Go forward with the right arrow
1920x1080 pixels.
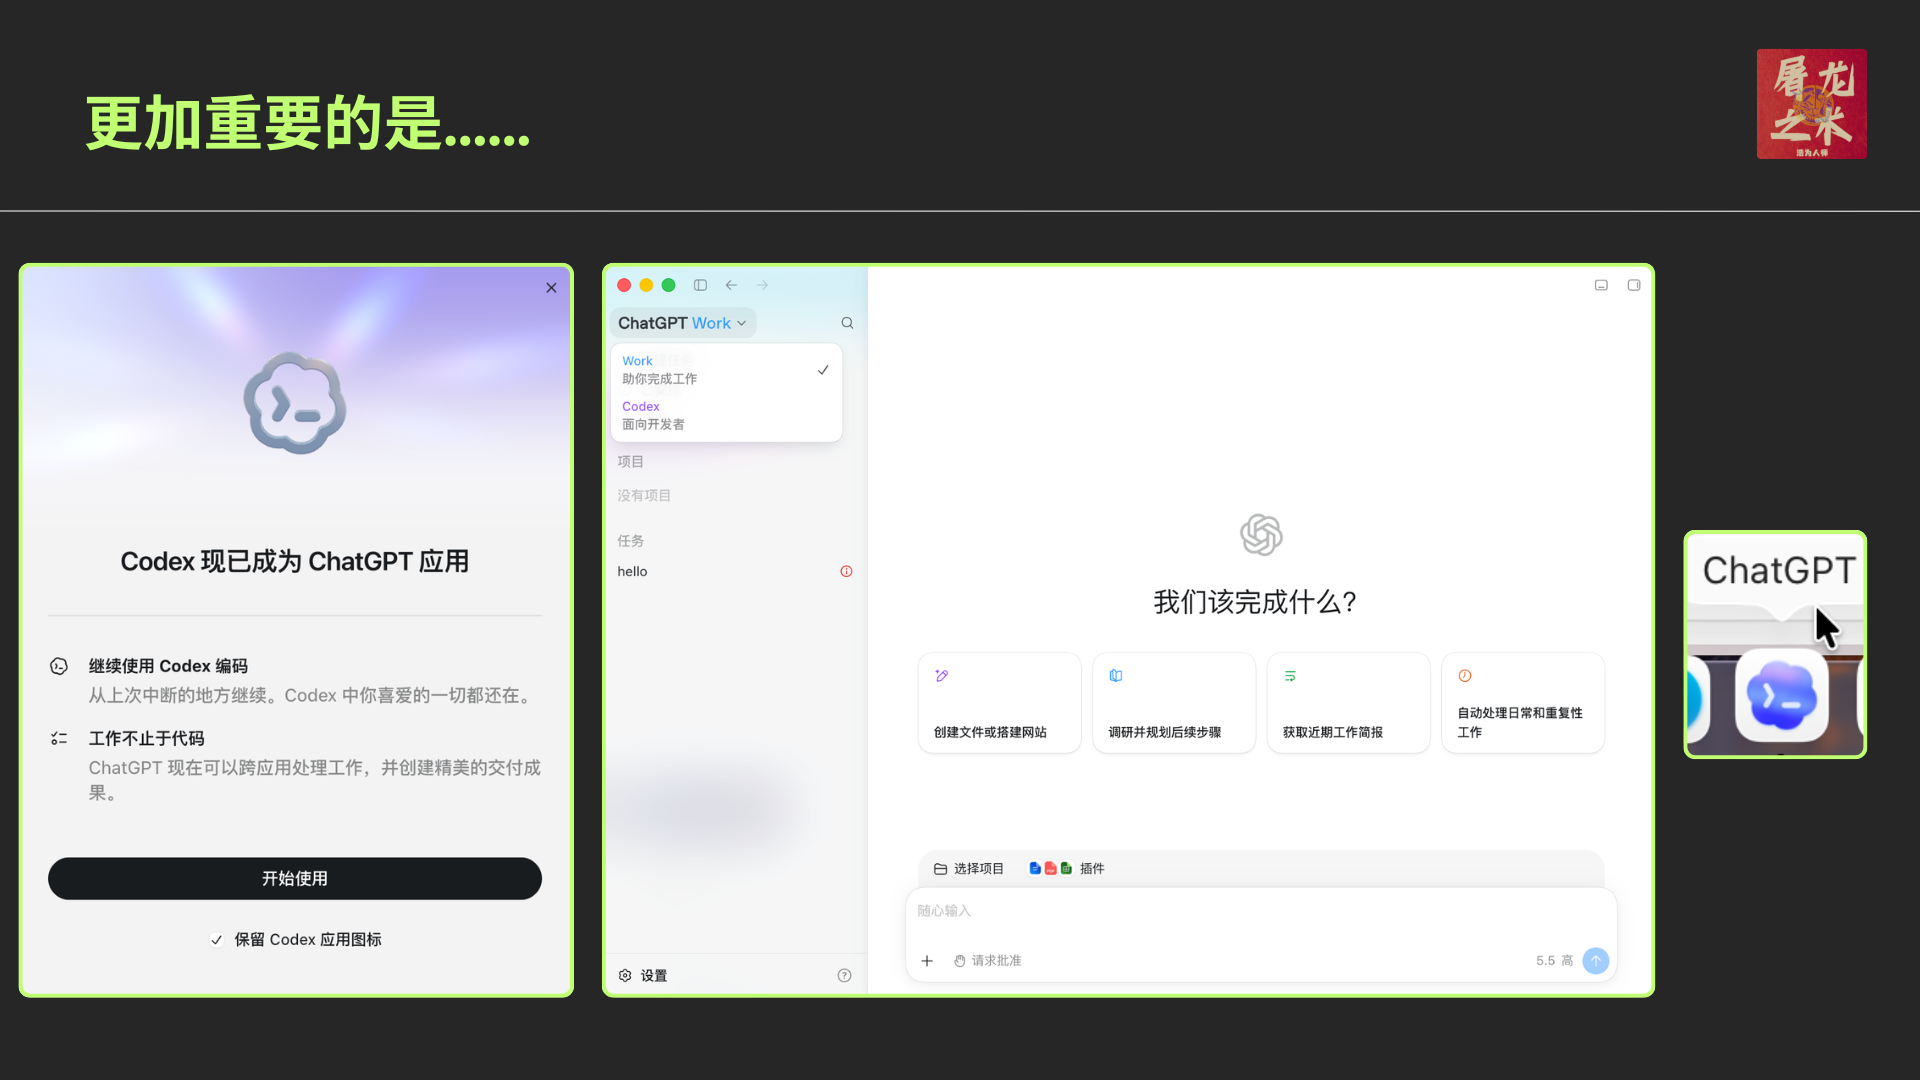[x=762, y=285]
